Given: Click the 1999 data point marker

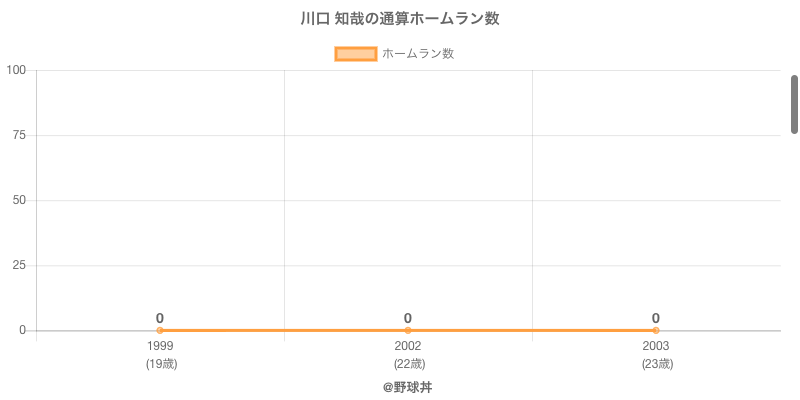Looking at the screenshot, I should pos(160,330).
